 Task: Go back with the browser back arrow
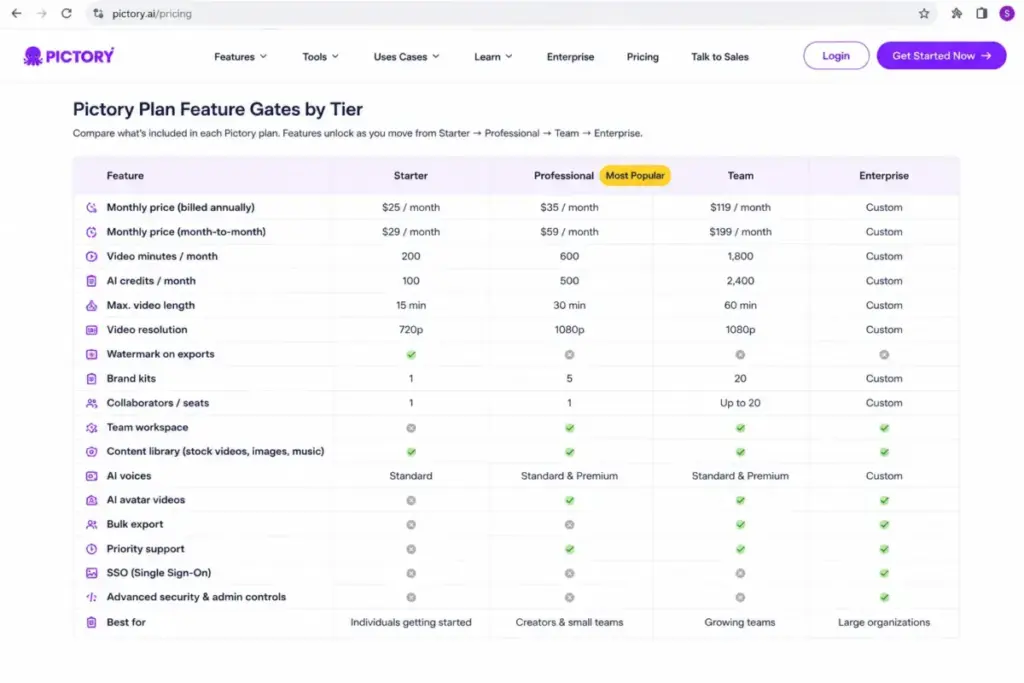16,13
